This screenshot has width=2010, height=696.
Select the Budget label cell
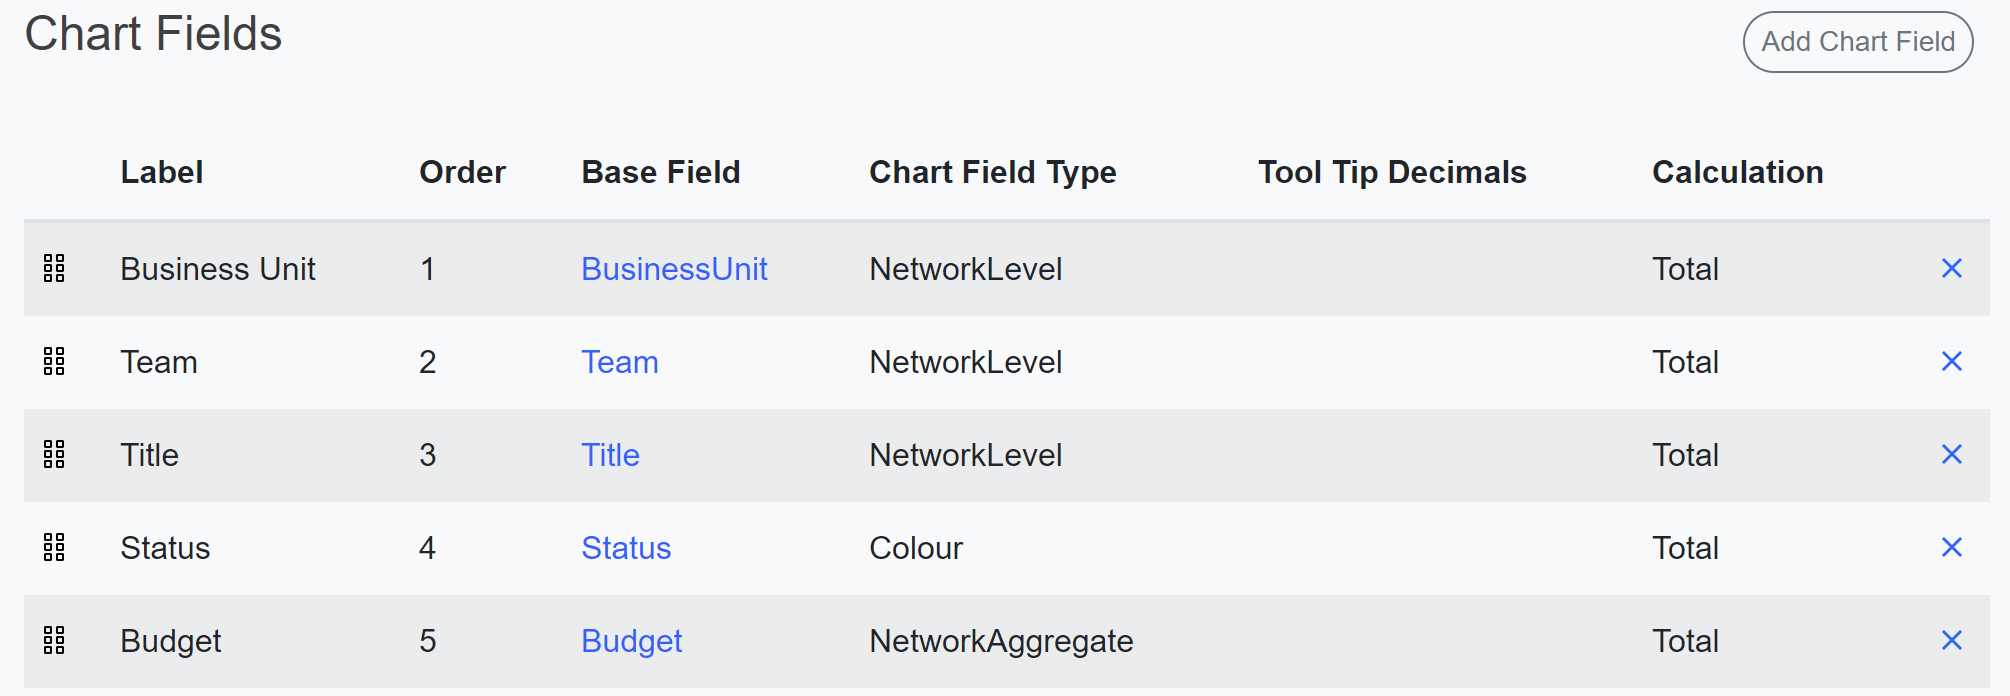(x=171, y=641)
